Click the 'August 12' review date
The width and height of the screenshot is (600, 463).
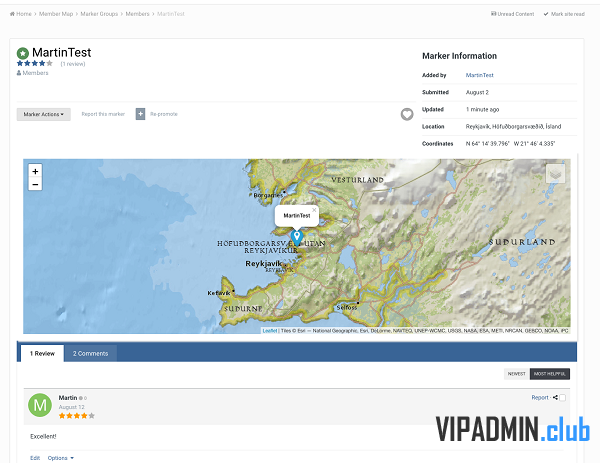(x=72, y=407)
